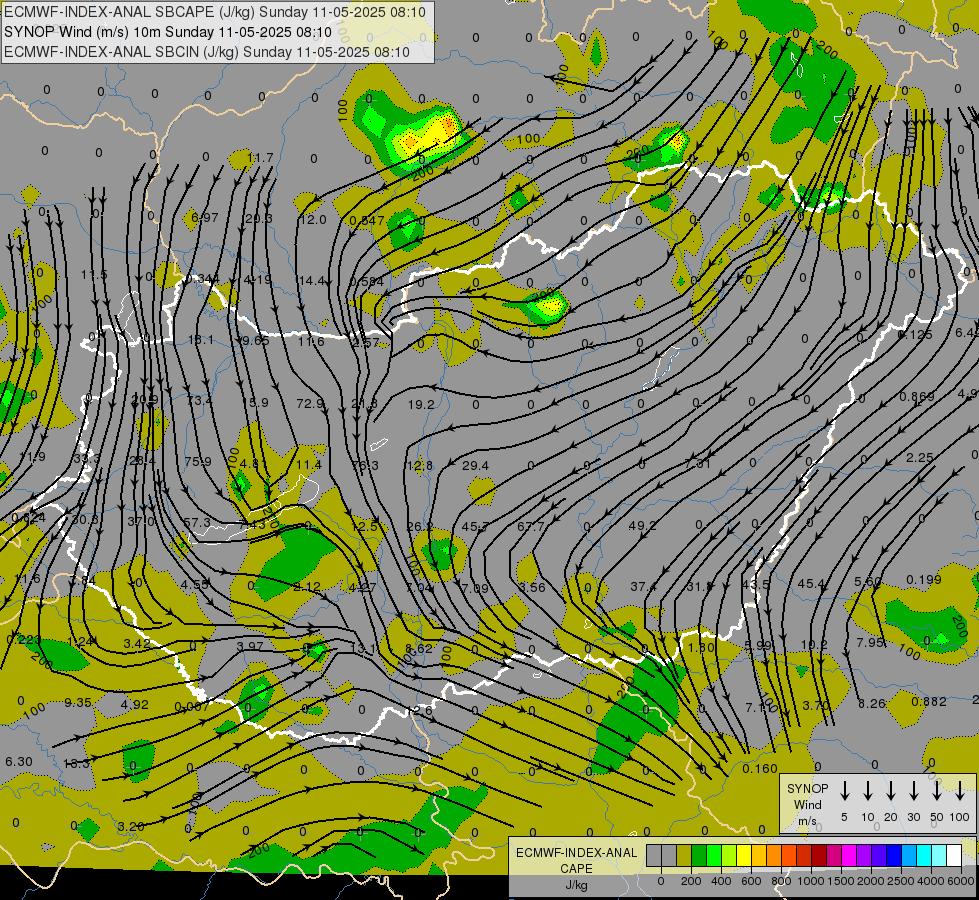
Task: Click the 3.56 value on the map
Action: click(x=532, y=587)
